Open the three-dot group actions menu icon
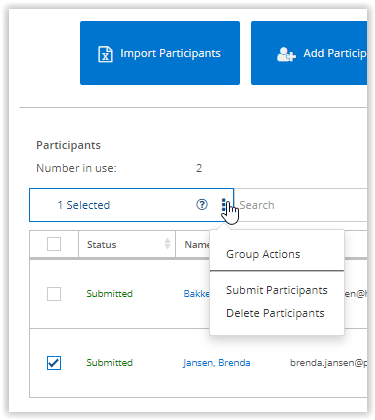This screenshot has height=420, width=375. pos(224,205)
